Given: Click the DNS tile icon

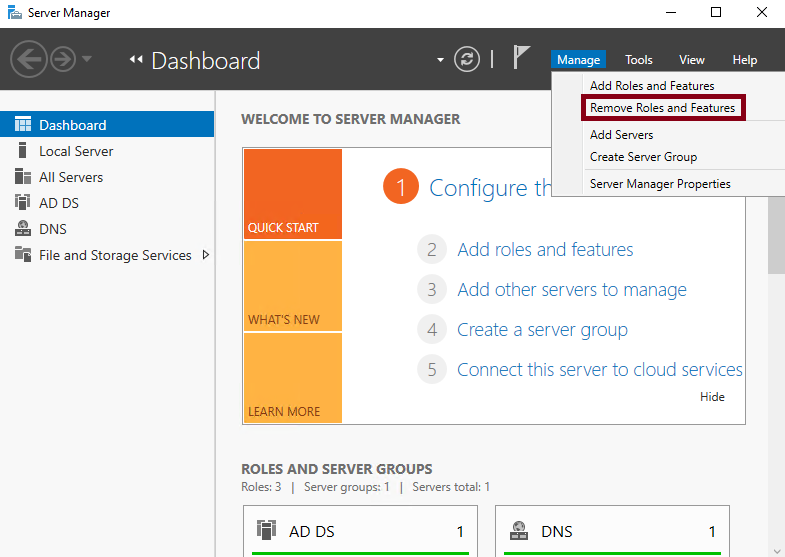Looking at the screenshot, I should pyautogui.click(x=519, y=530).
